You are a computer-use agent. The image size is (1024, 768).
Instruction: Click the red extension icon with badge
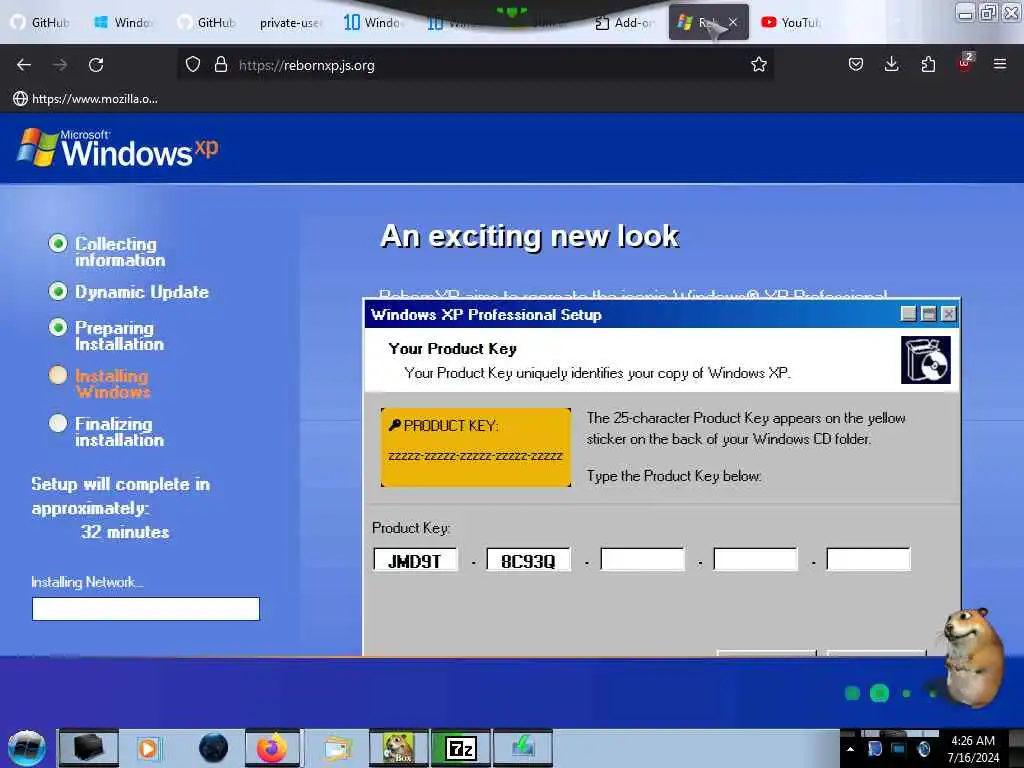[965, 63]
